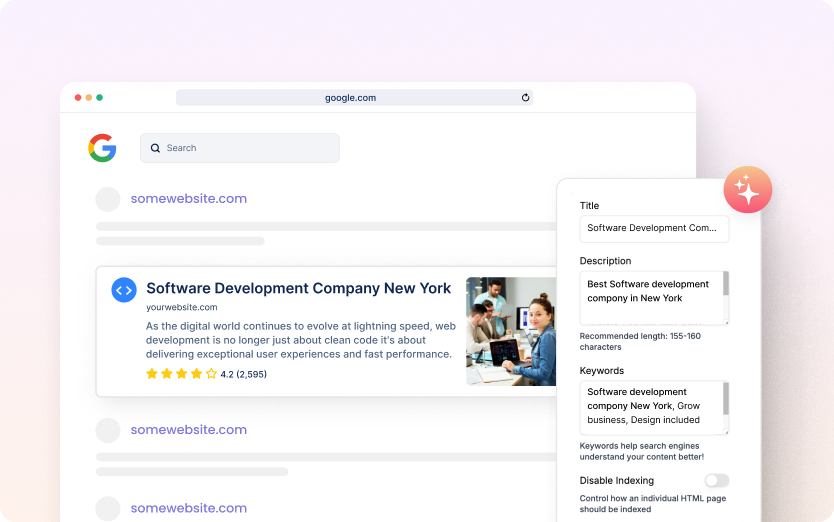Open the topmost somewebsite.com link

(188, 199)
